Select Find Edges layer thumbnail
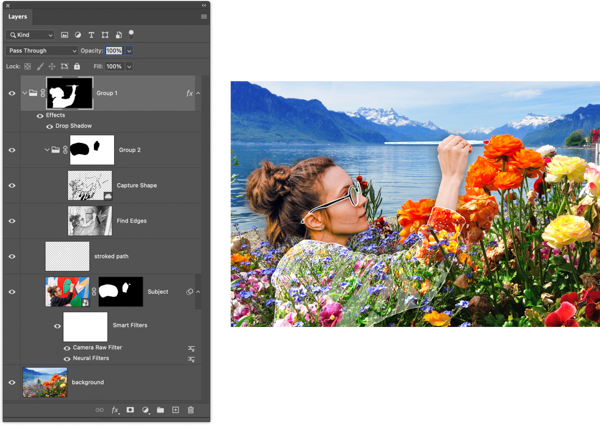This screenshot has height=426, width=600. pyautogui.click(x=90, y=221)
